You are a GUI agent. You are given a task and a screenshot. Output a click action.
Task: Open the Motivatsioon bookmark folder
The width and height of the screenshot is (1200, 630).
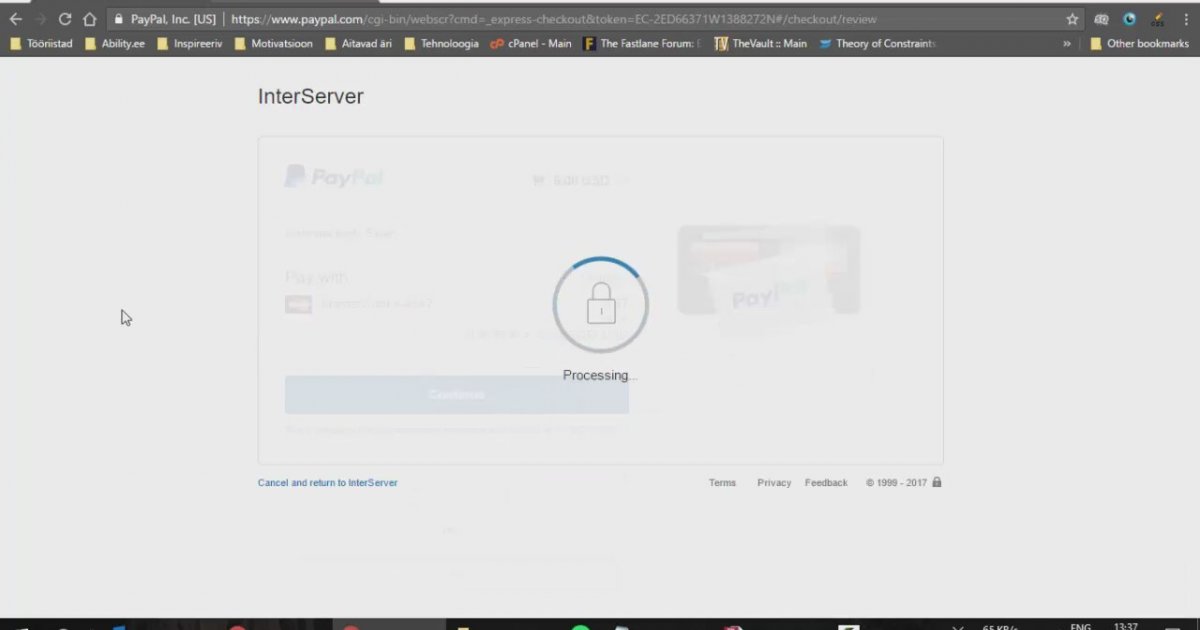273,44
